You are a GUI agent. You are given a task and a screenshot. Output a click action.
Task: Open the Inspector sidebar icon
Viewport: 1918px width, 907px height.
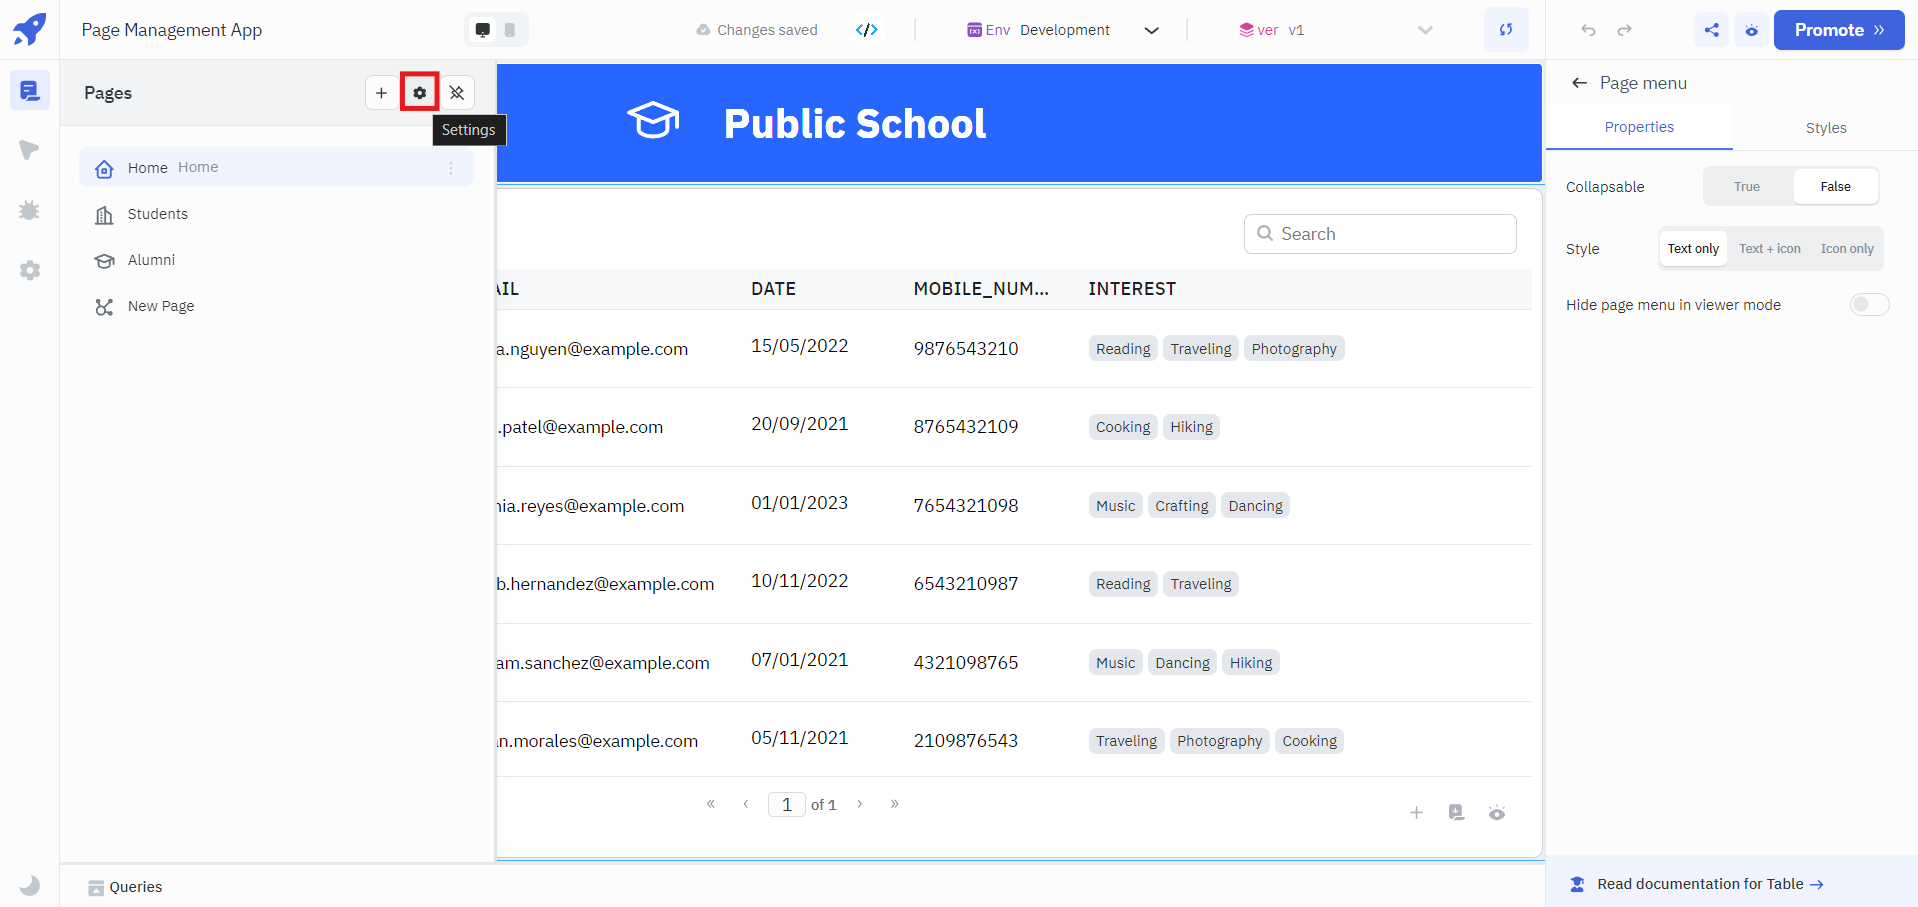click(x=29, y=151)
